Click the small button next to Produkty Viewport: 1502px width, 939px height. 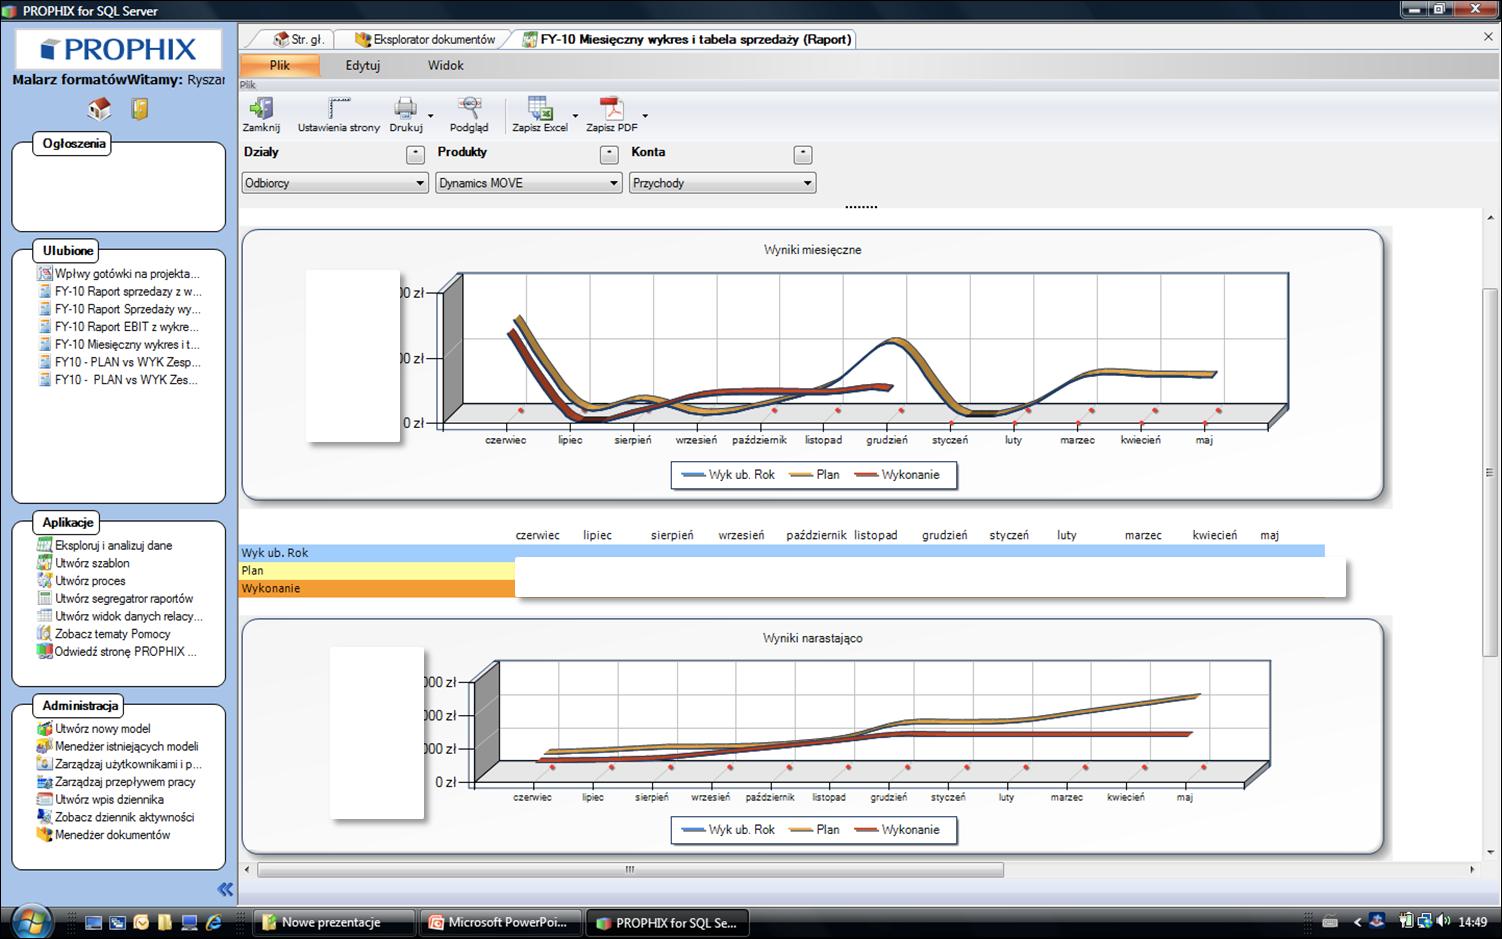[609, 154]
